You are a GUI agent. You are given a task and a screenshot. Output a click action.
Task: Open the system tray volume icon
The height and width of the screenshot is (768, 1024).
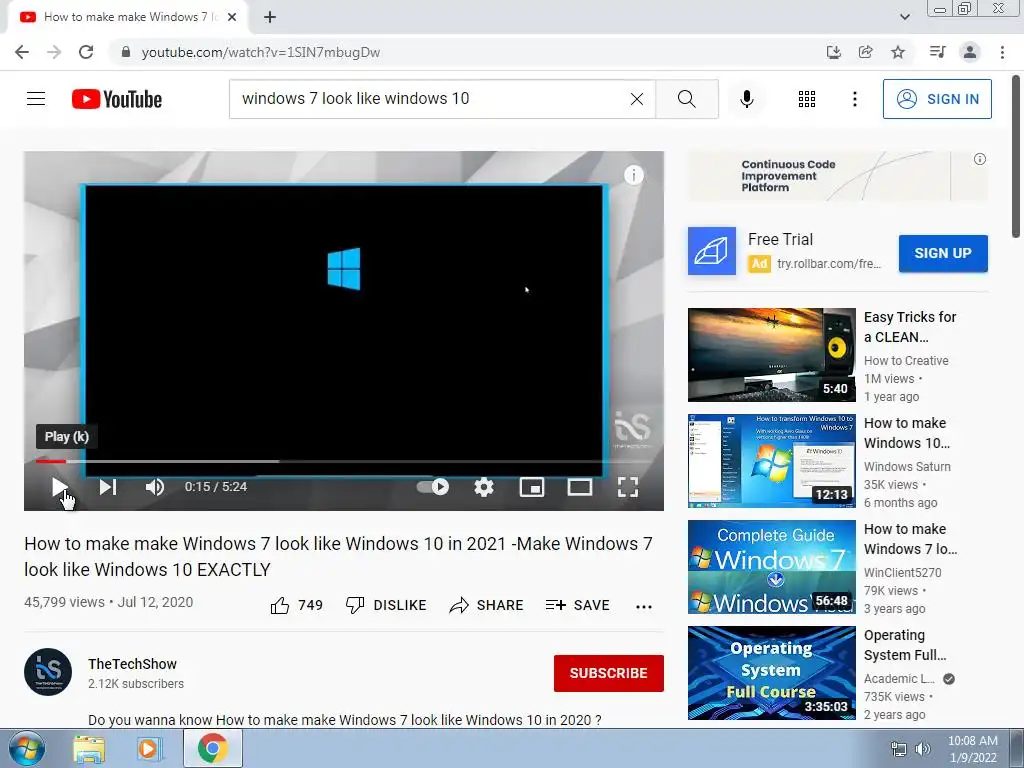(923, 749)
